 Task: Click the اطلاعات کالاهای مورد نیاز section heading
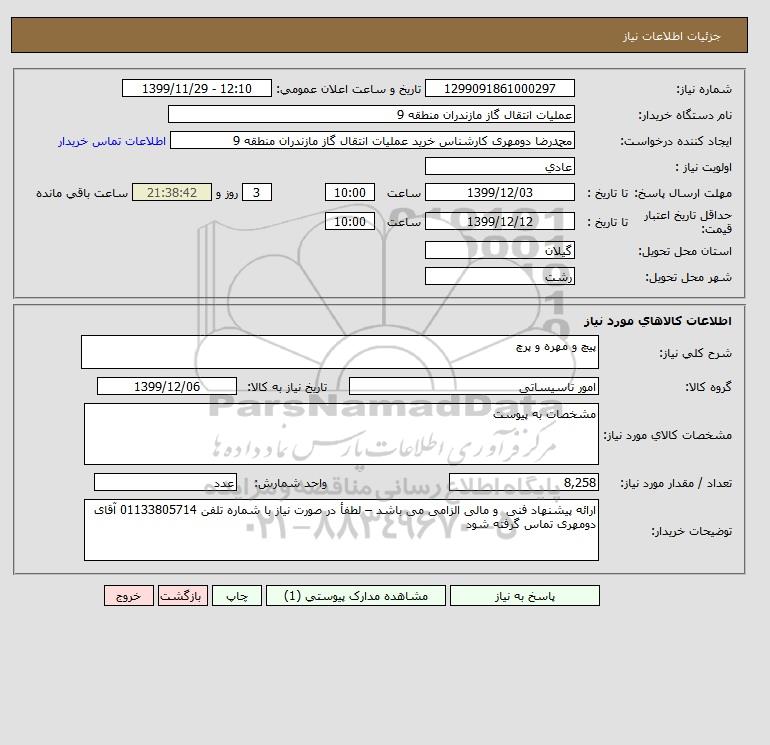658,321
